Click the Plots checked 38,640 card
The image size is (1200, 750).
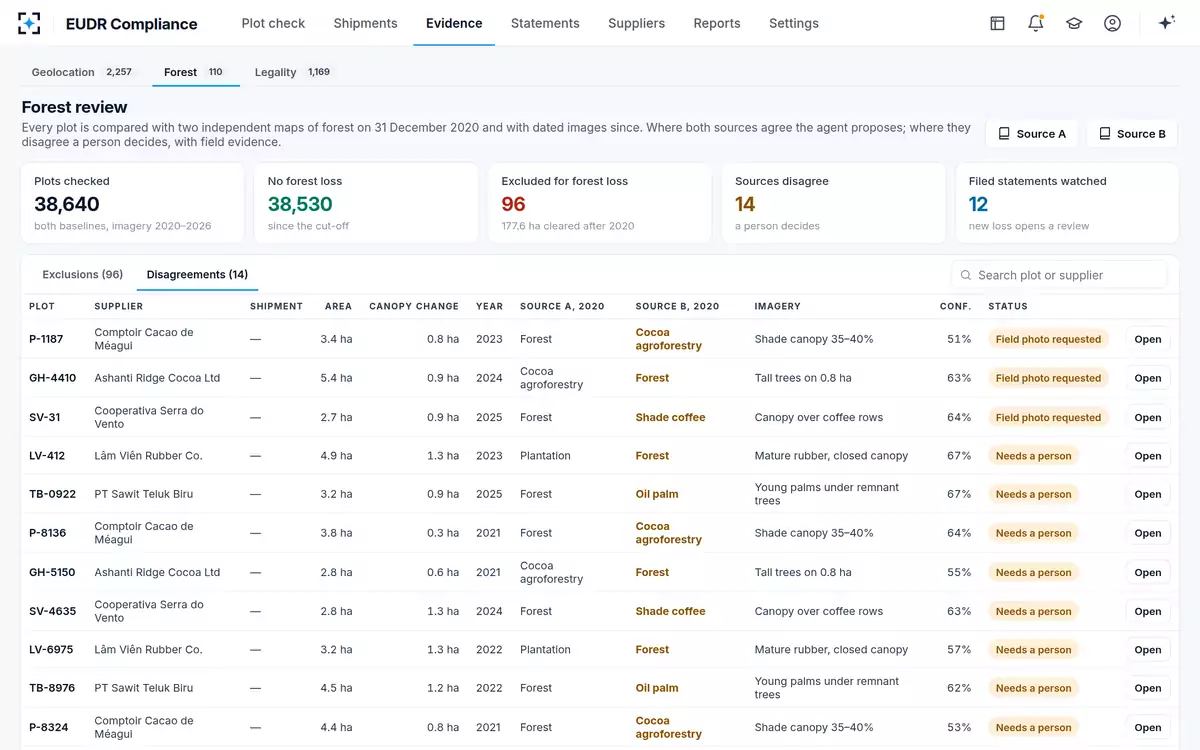(133, 203)
